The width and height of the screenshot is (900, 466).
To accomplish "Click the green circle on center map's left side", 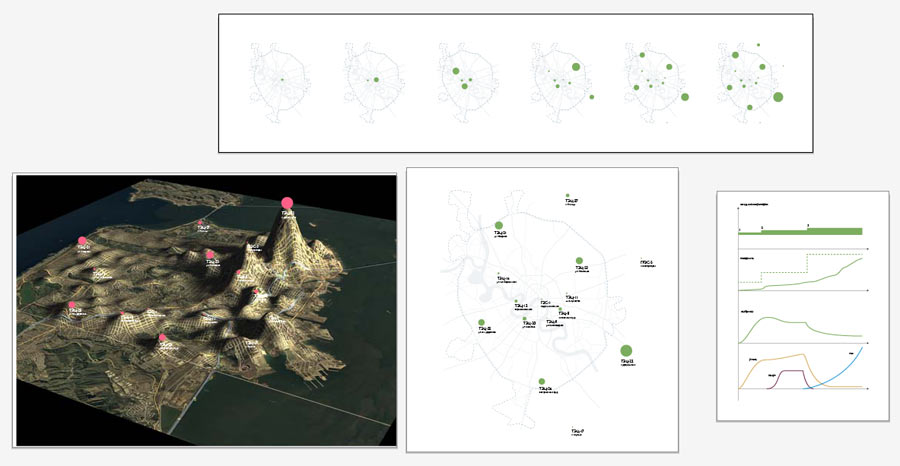I will tap(481, 322).
